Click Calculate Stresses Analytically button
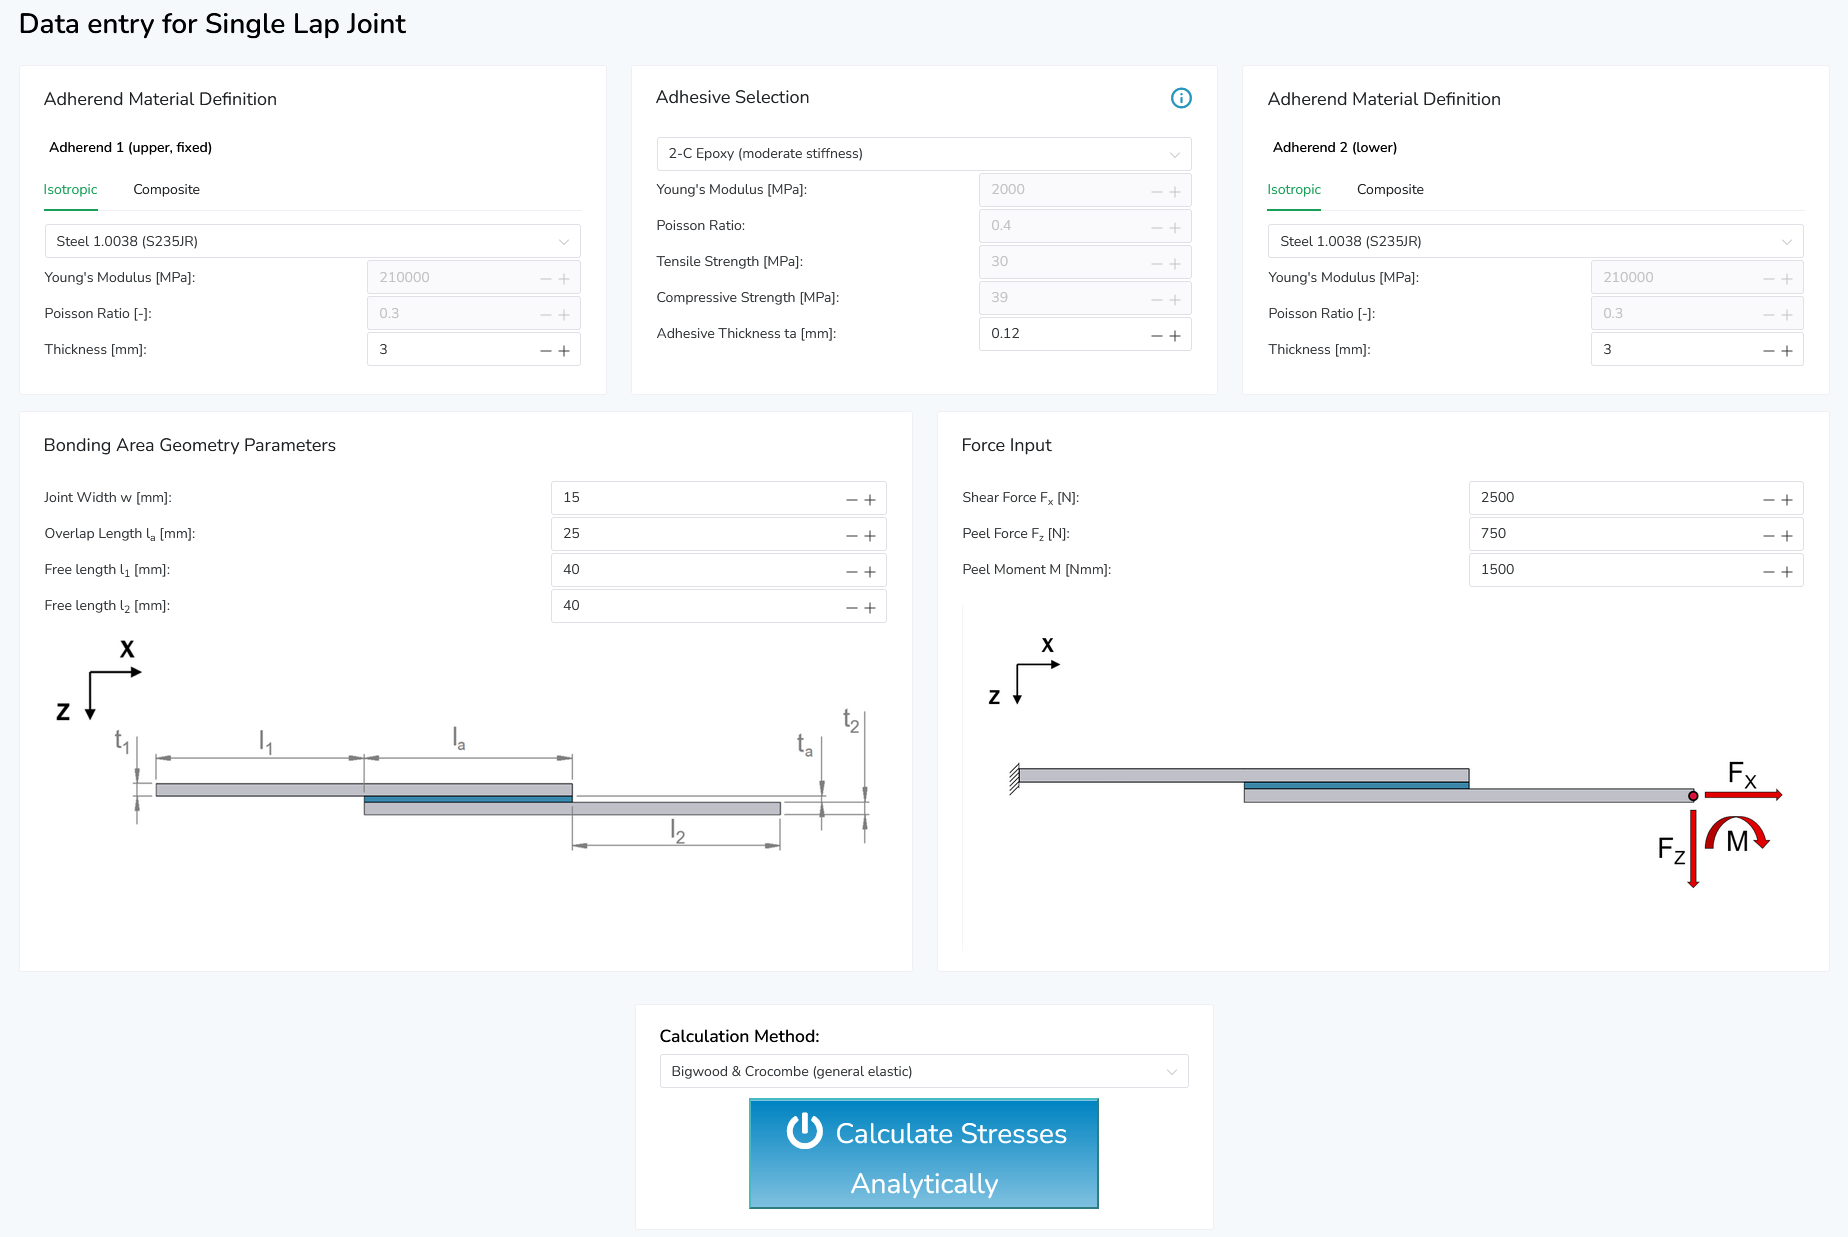The height and width of the screenshot is (1237, 1848). [924, 1154]
